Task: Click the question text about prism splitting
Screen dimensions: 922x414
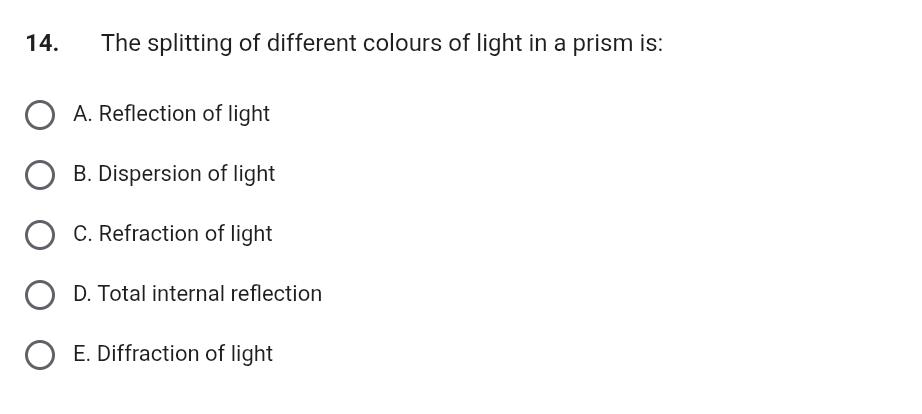Action: click(381, 43)
